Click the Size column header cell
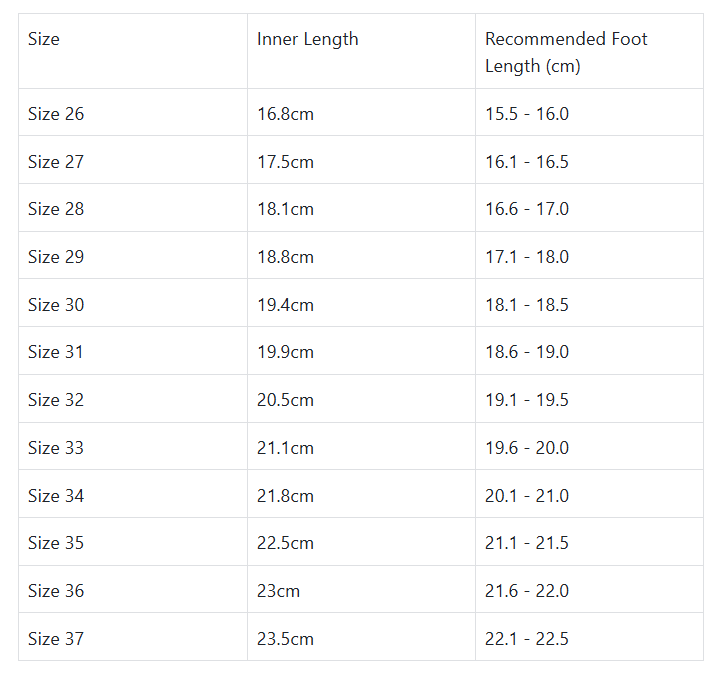 [x=44, y=40]
